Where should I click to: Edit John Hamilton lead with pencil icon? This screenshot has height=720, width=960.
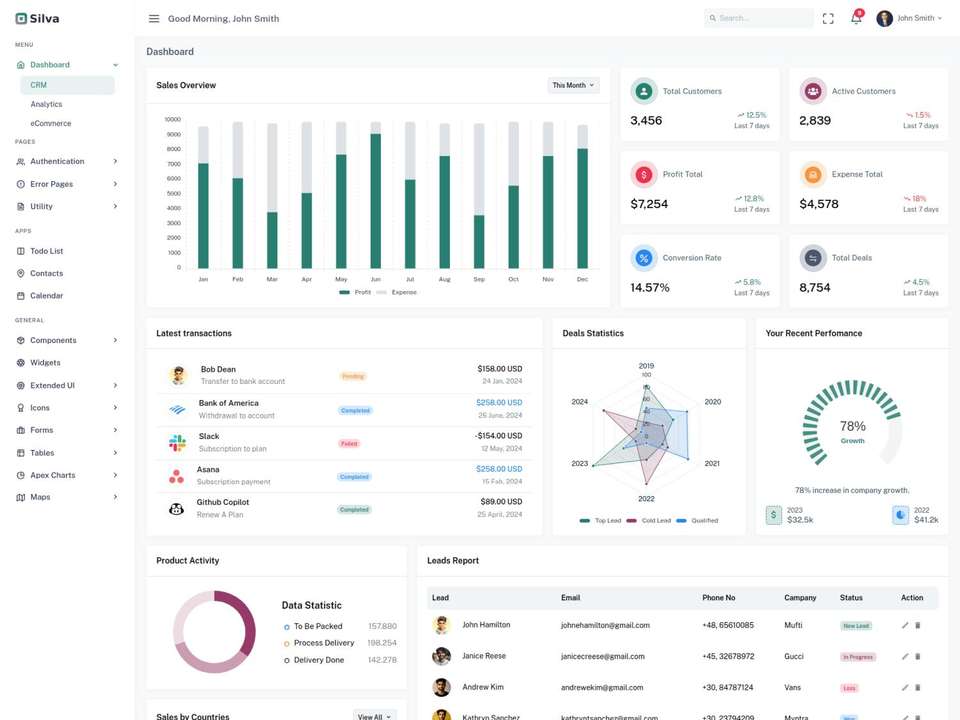[x=905, y=625]
